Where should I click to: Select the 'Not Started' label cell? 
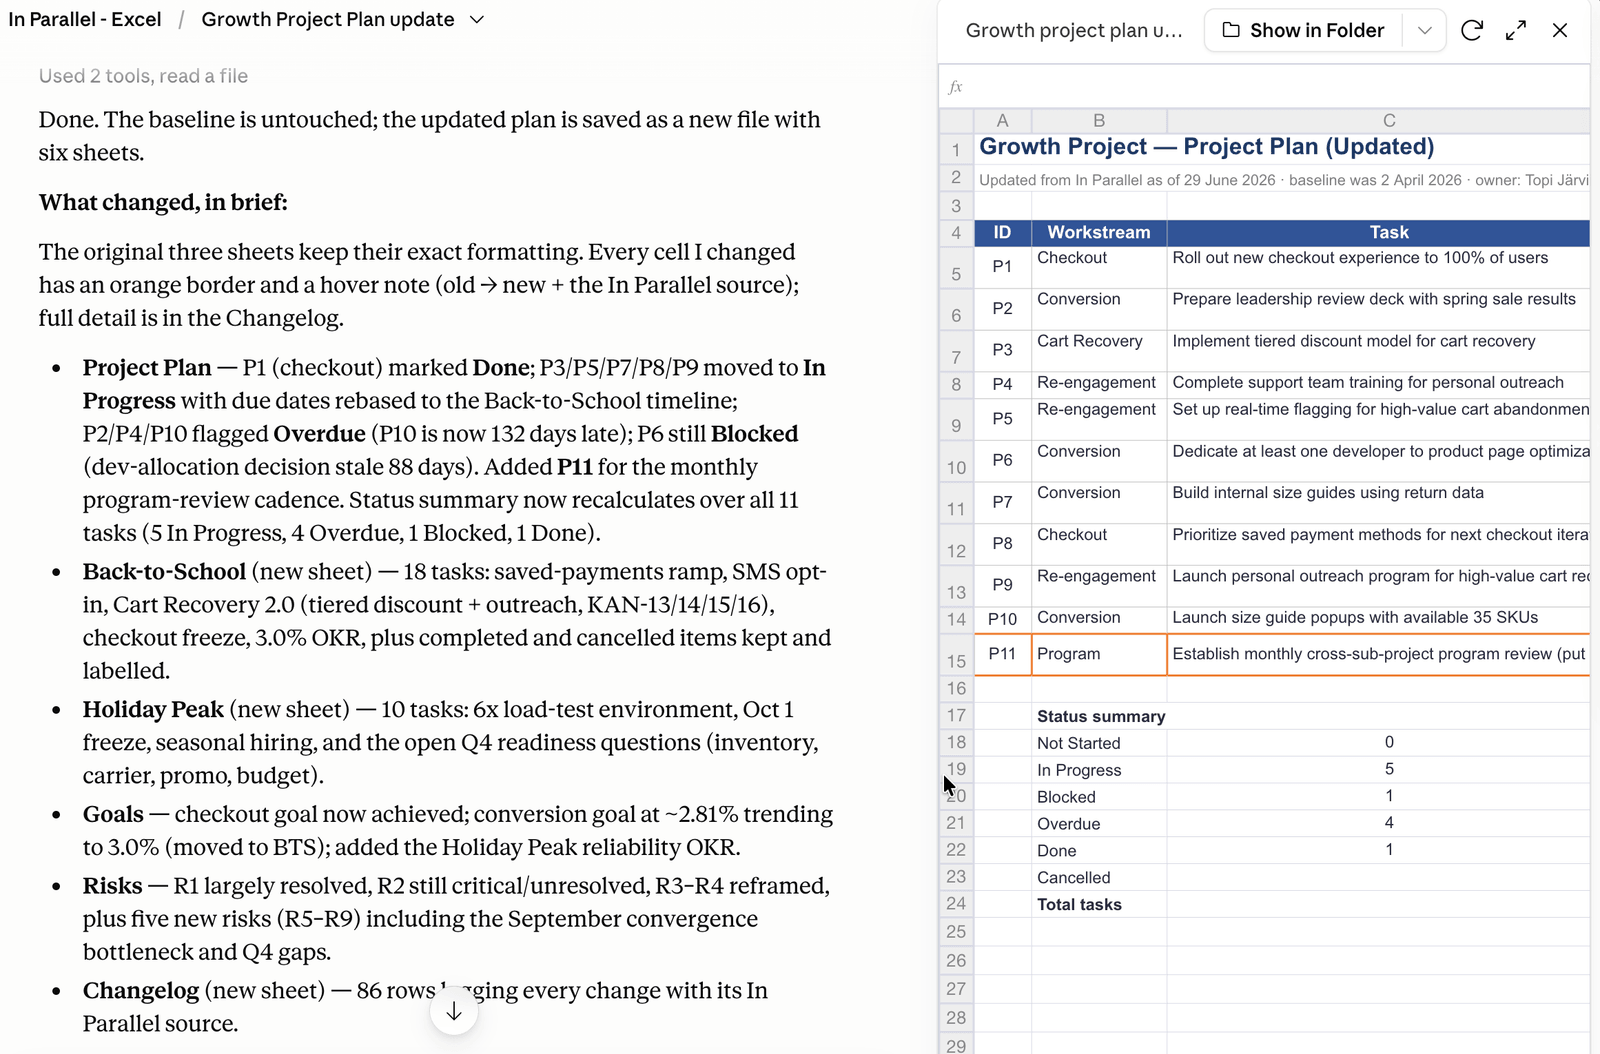[x=1099, y=743]
